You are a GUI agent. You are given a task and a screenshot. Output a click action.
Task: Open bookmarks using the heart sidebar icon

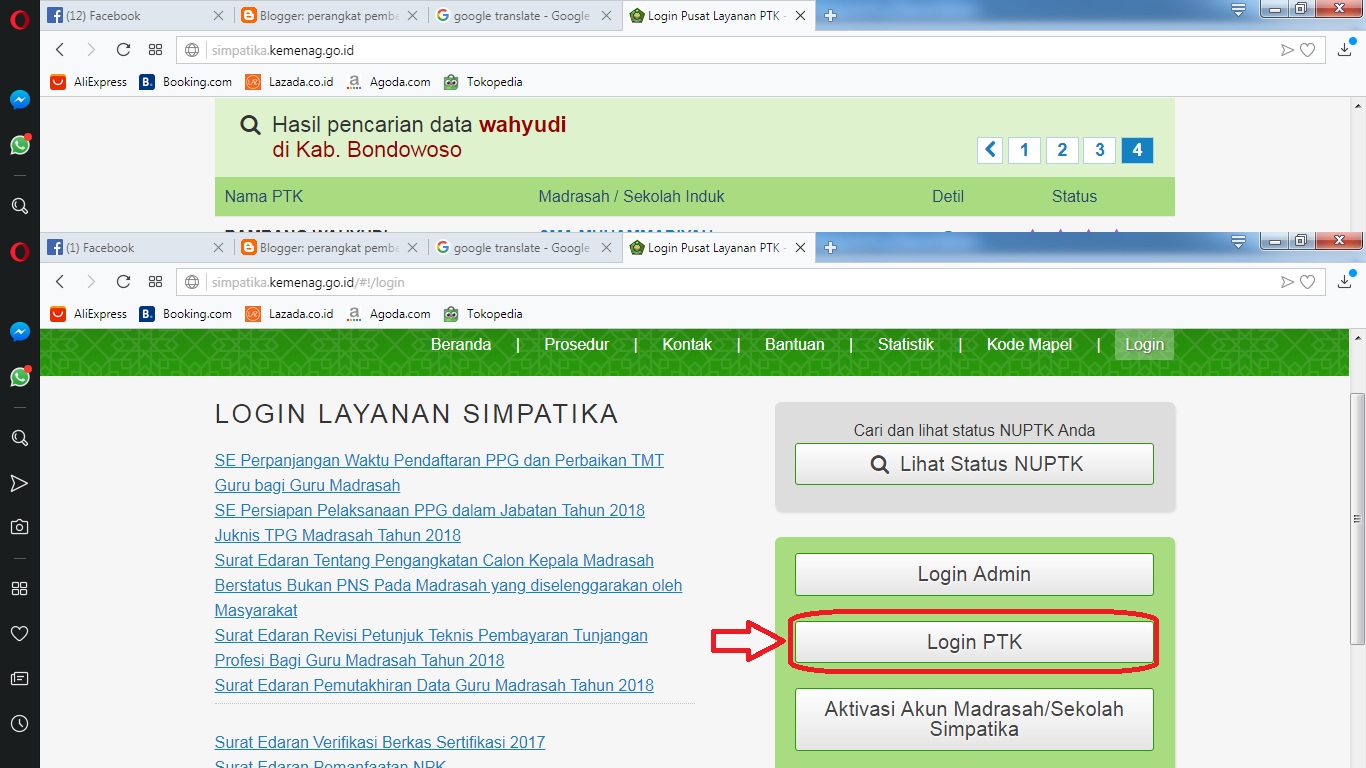pos(20,633)
